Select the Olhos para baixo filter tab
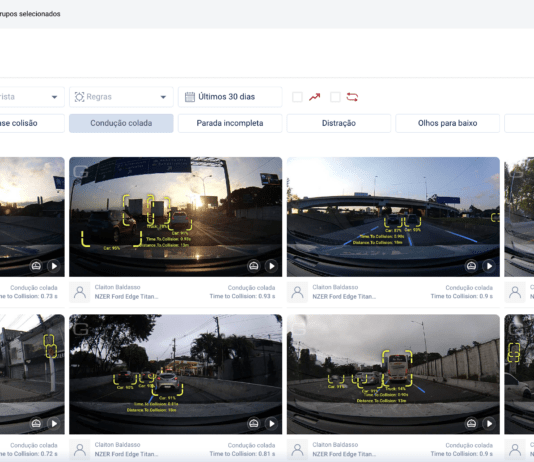The width and height of the screenshot is (534, 462). pos(447,123)
